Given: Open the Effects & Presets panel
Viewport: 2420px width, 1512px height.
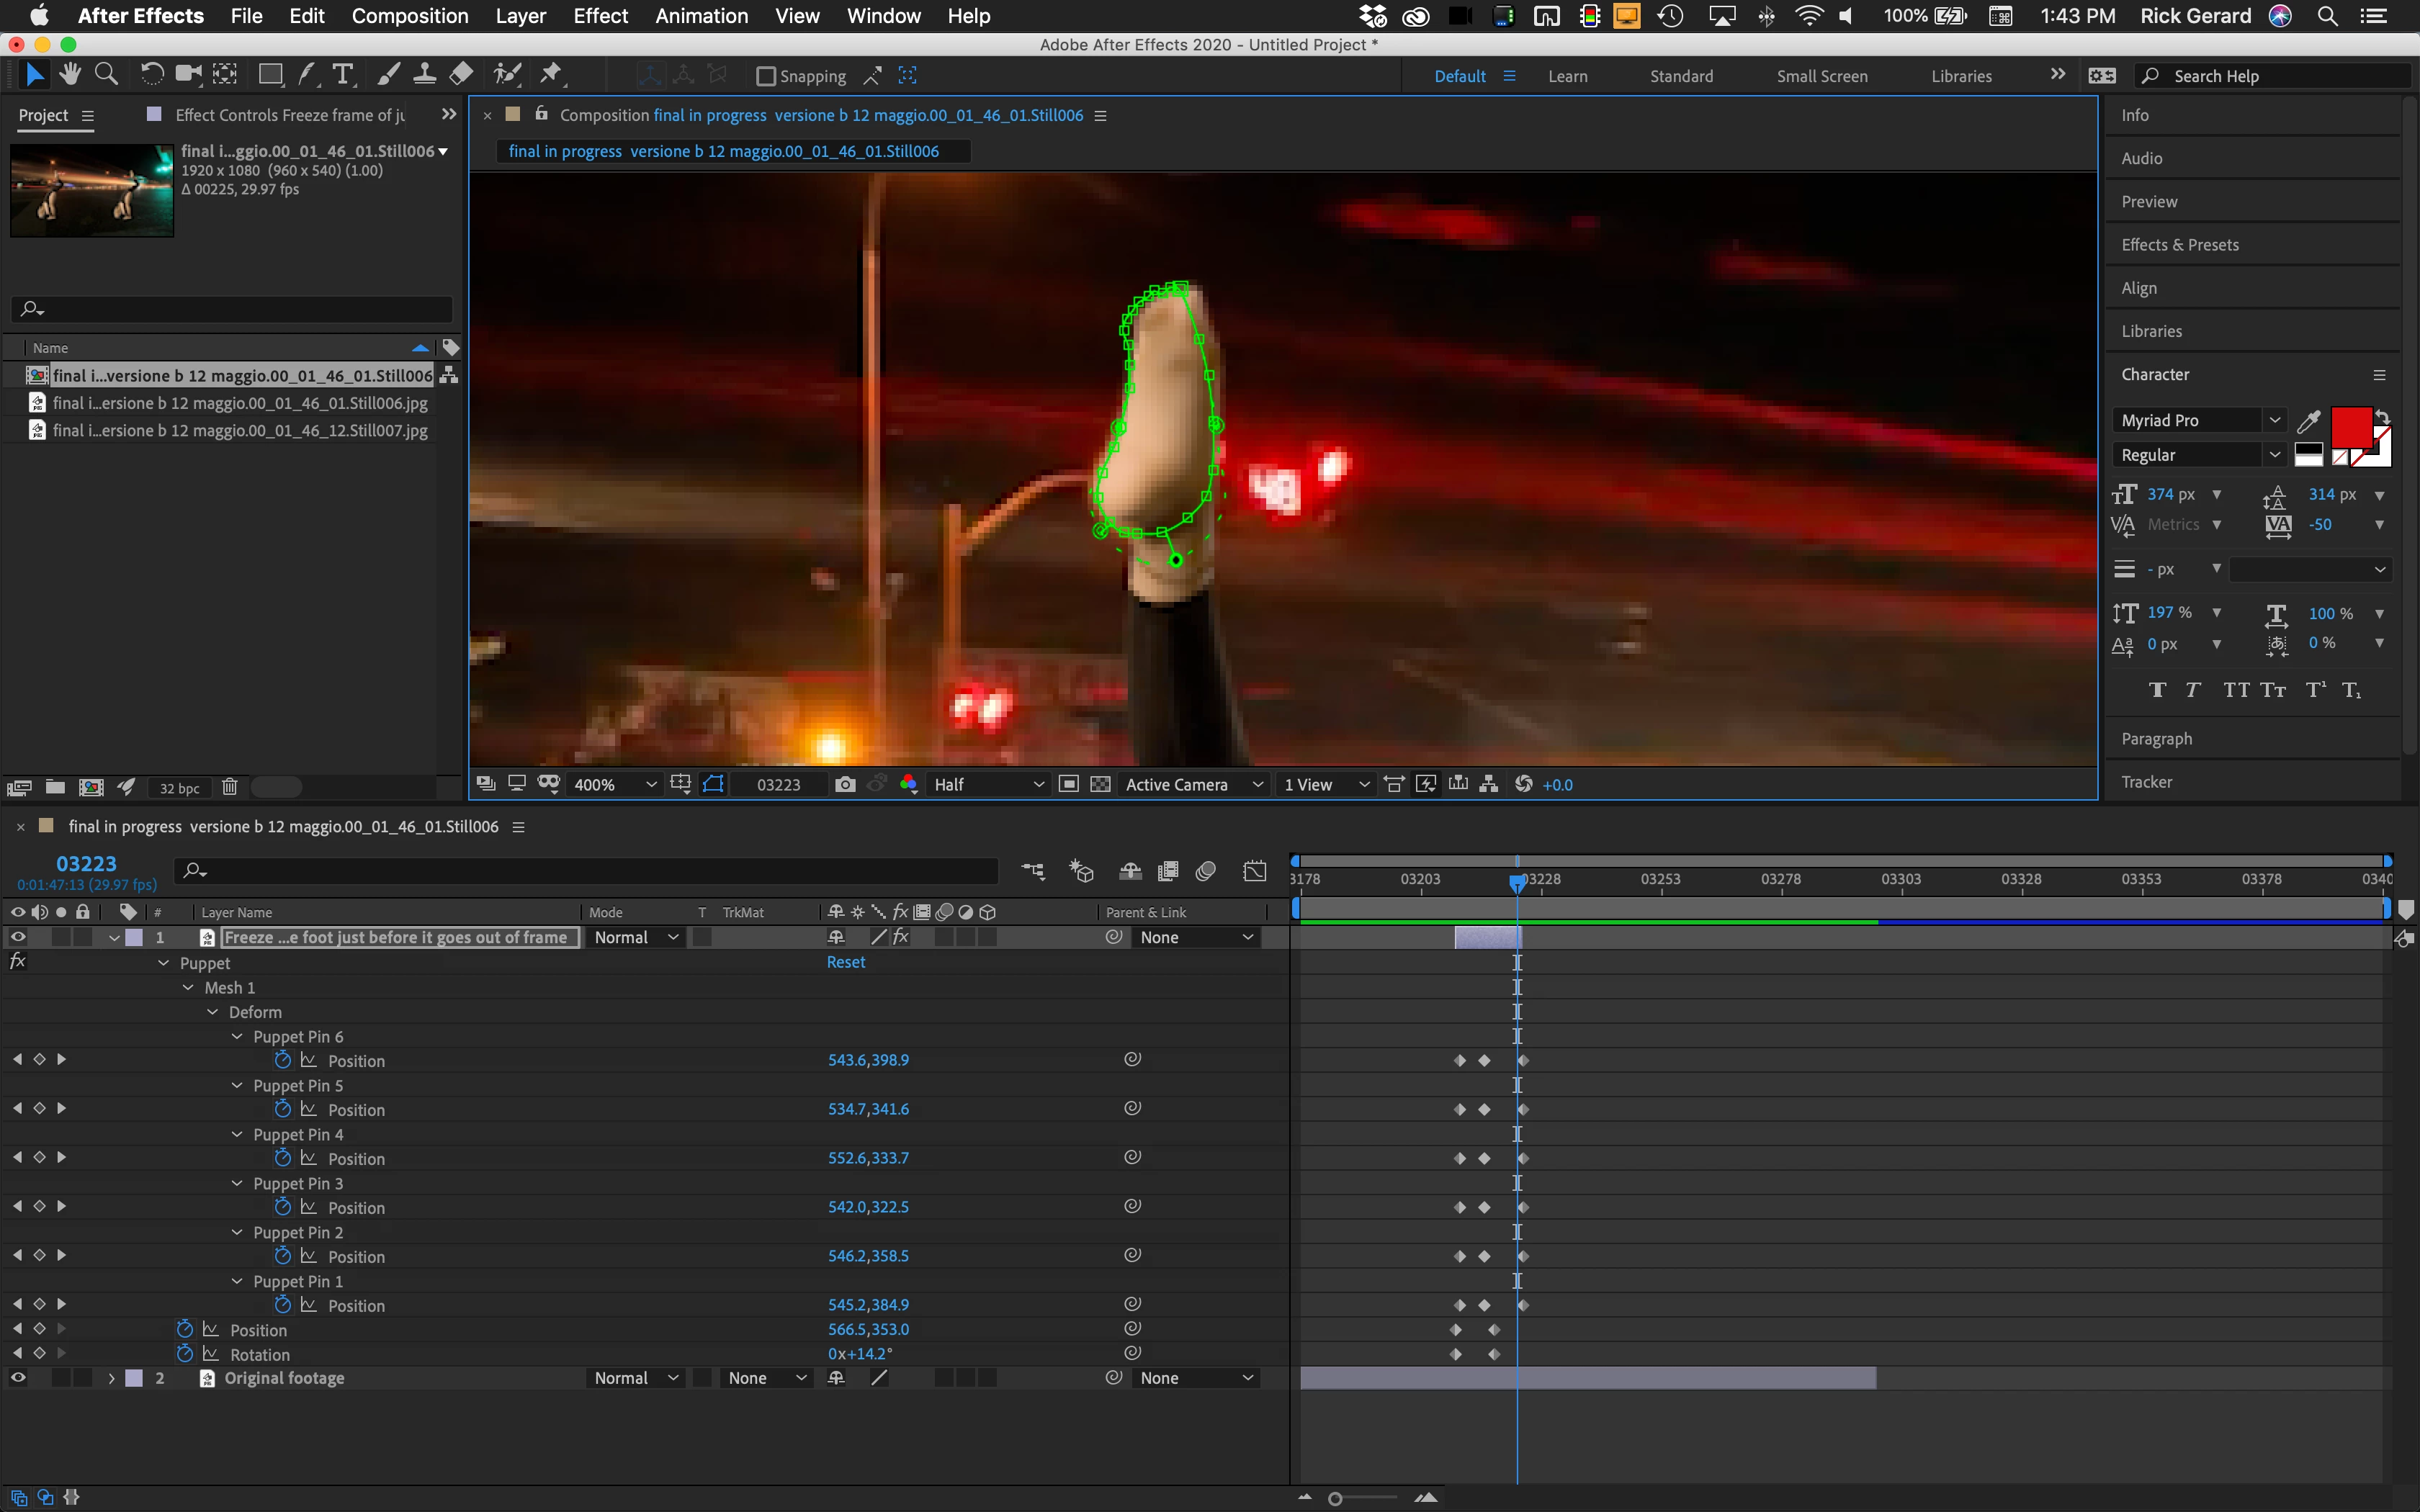Looking at the screenshot, I should click(2179, 245).
